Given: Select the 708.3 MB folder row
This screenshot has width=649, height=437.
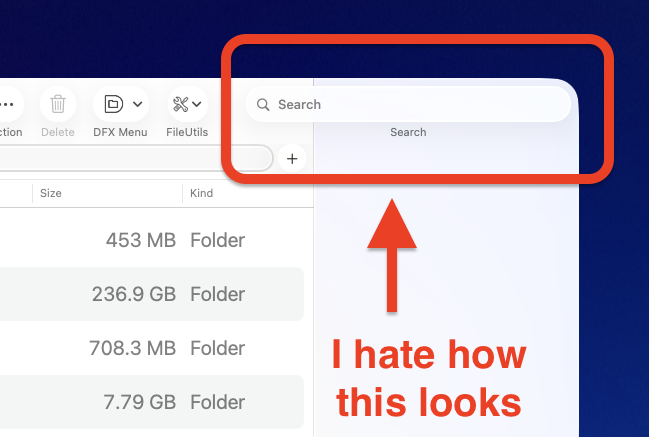Looking at the screenshot, I should click(152, 348).
